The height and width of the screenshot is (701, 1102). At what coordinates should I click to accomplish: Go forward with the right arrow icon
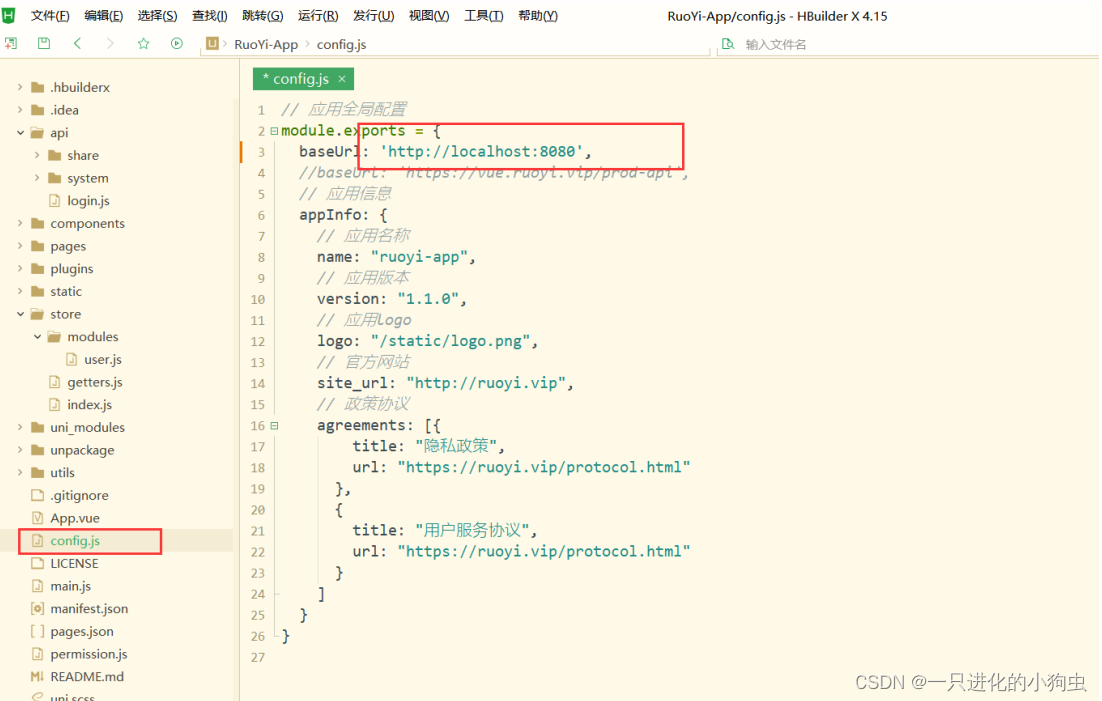(x=110, y=44)
